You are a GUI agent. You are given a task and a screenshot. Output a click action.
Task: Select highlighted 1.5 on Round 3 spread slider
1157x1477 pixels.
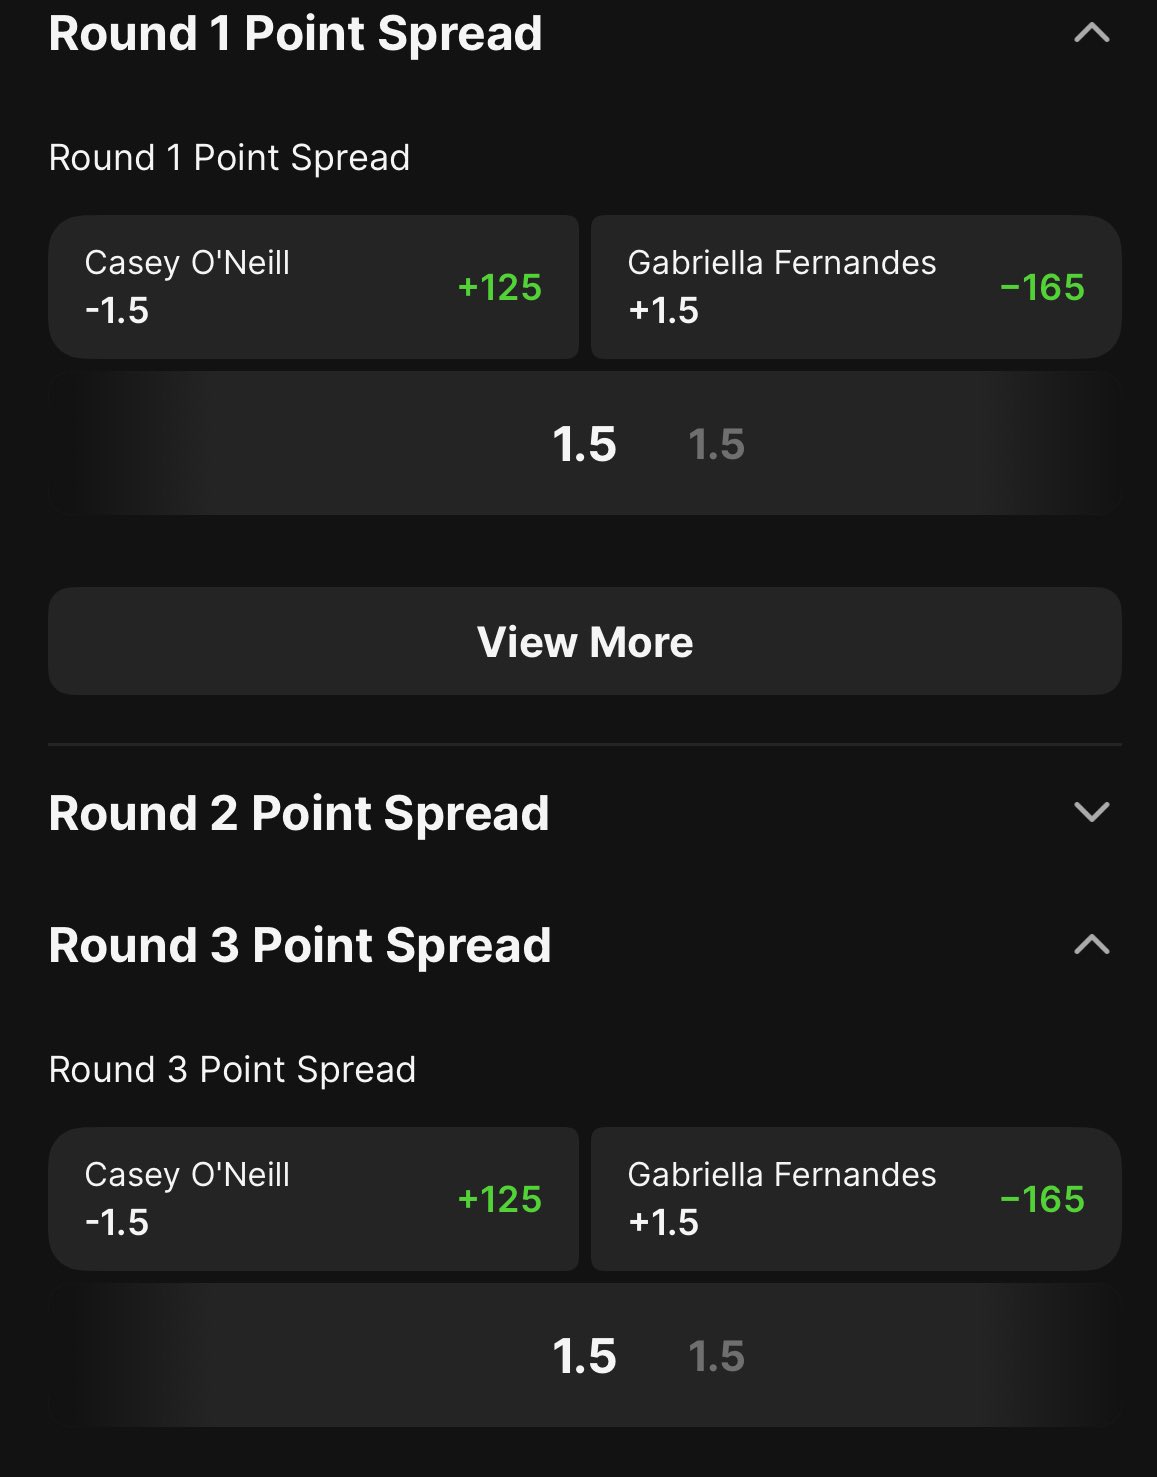coord(585,1356)
